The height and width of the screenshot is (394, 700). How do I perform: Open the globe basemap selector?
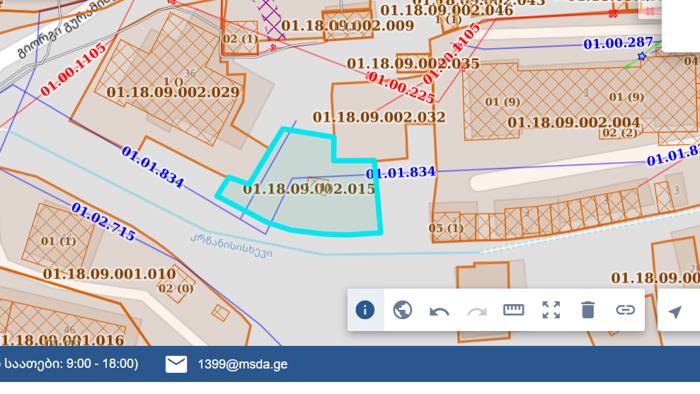(x=402, y=310)
